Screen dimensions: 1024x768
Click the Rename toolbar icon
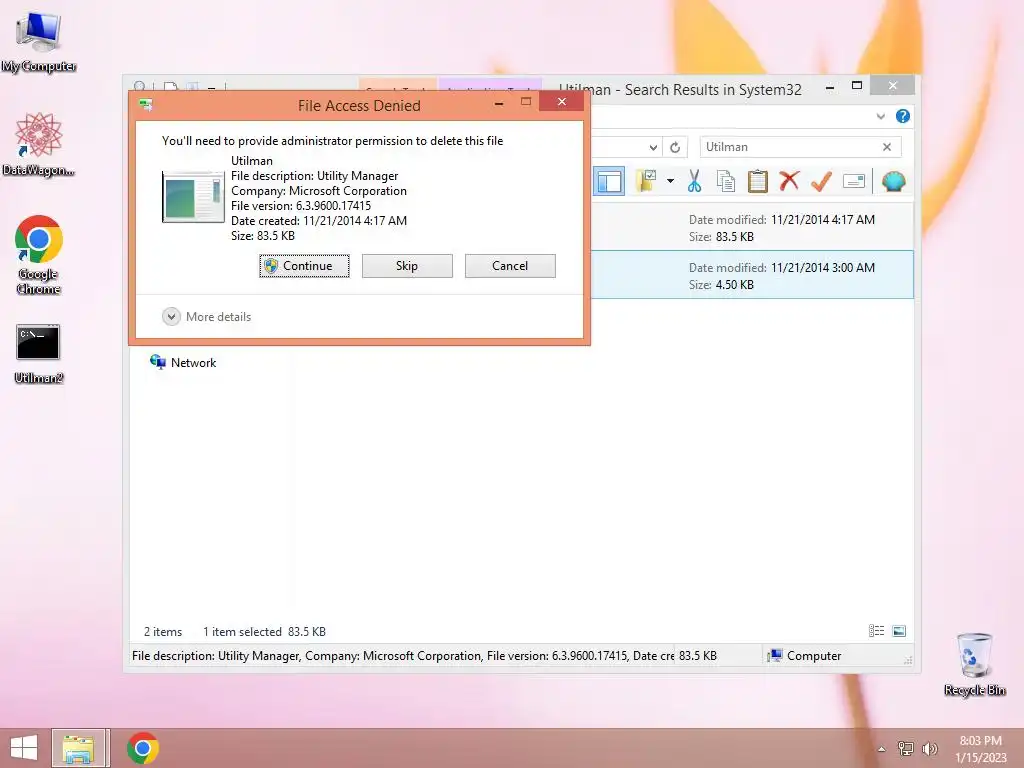[x=854, y=181]
